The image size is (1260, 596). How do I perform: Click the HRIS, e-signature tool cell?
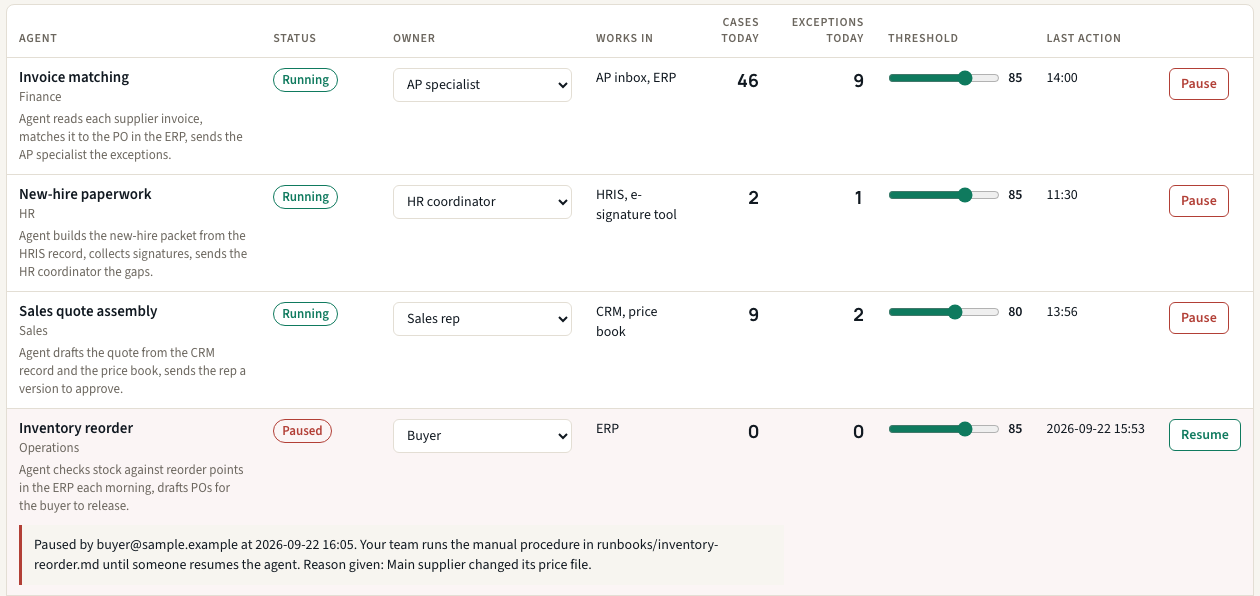pyautogui.click(x=636, y=204)
